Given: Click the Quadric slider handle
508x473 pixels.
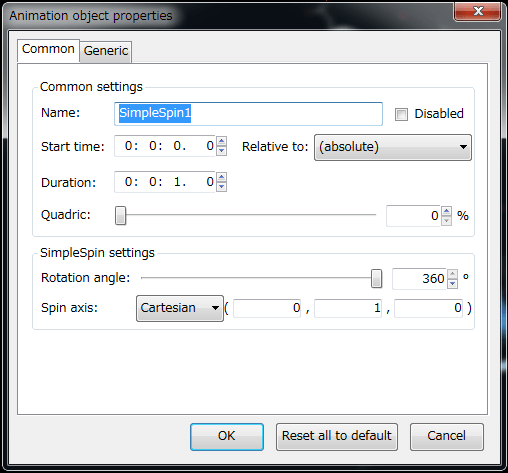Looking at the screenshot, I should tap(121, 215).
